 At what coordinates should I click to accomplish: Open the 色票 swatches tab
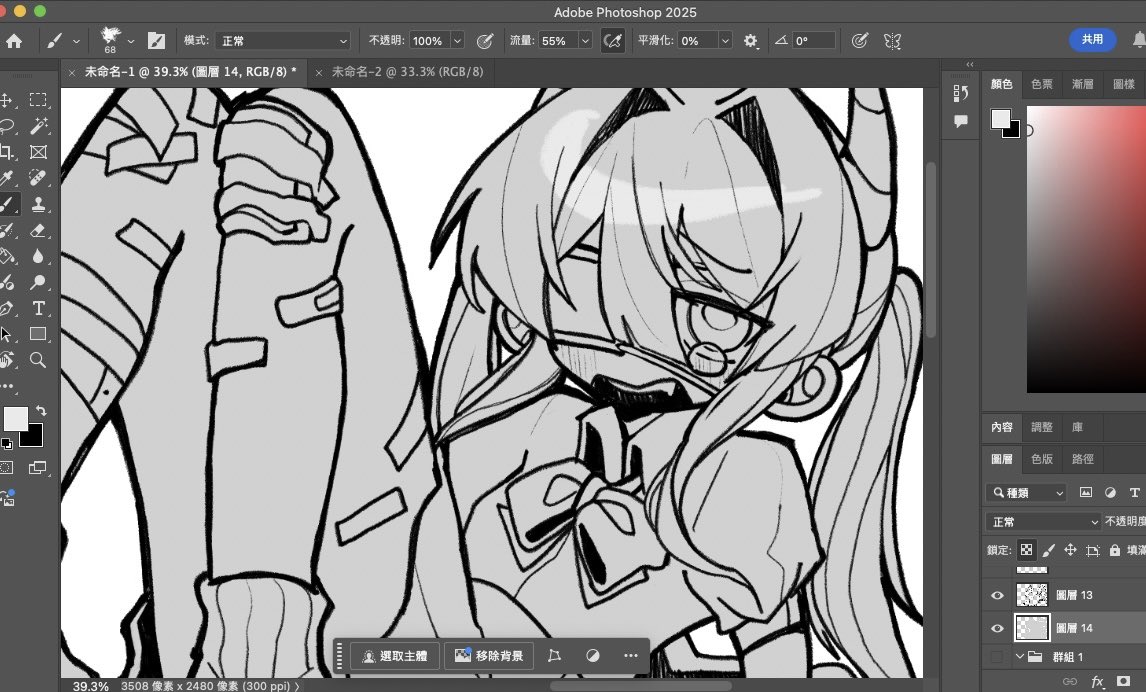tap(1041, 84)
